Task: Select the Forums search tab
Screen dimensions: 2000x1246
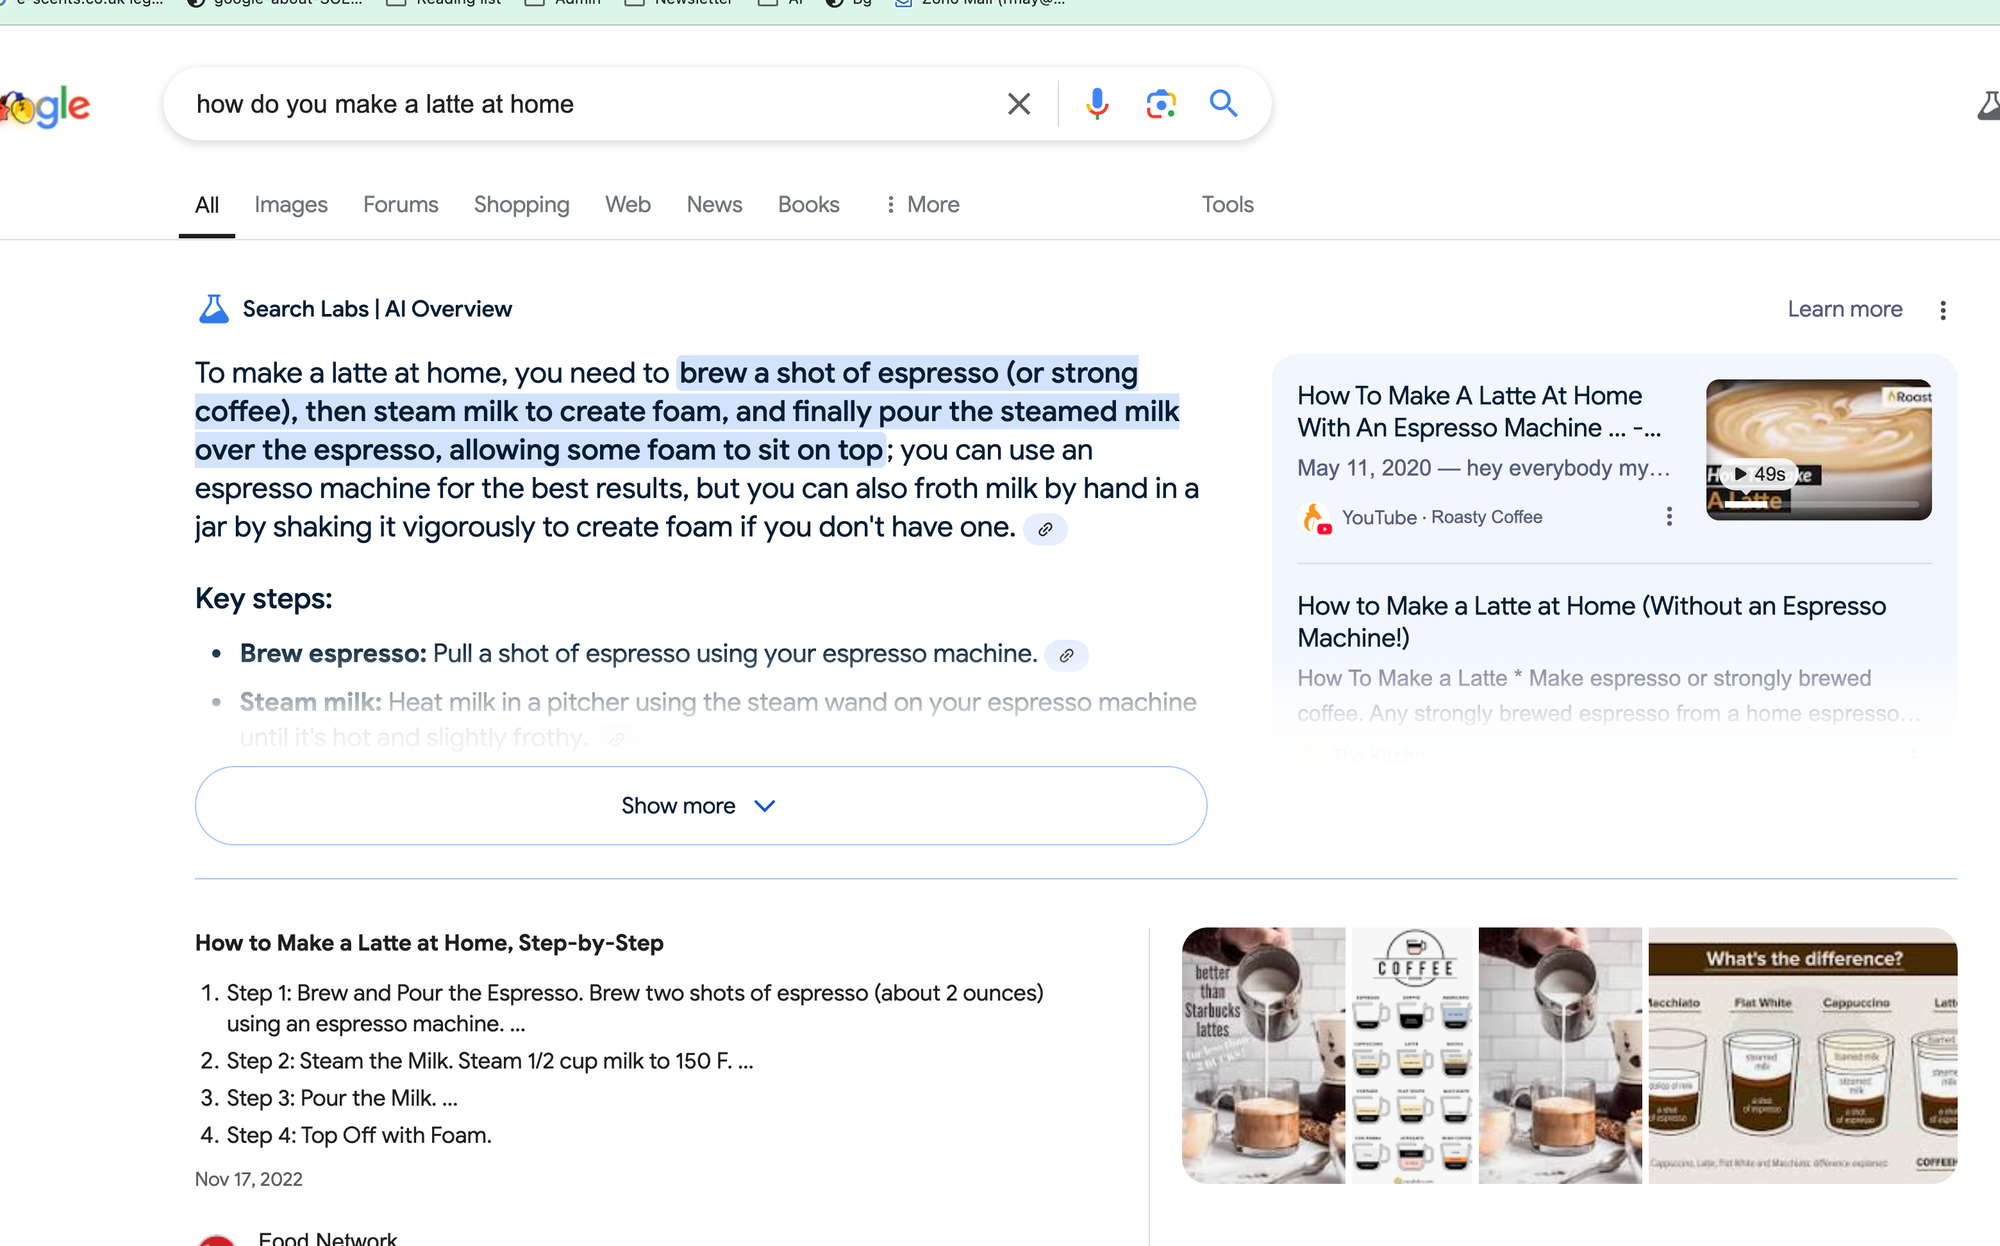Action: pyautogui.click(x=400, y=205)
